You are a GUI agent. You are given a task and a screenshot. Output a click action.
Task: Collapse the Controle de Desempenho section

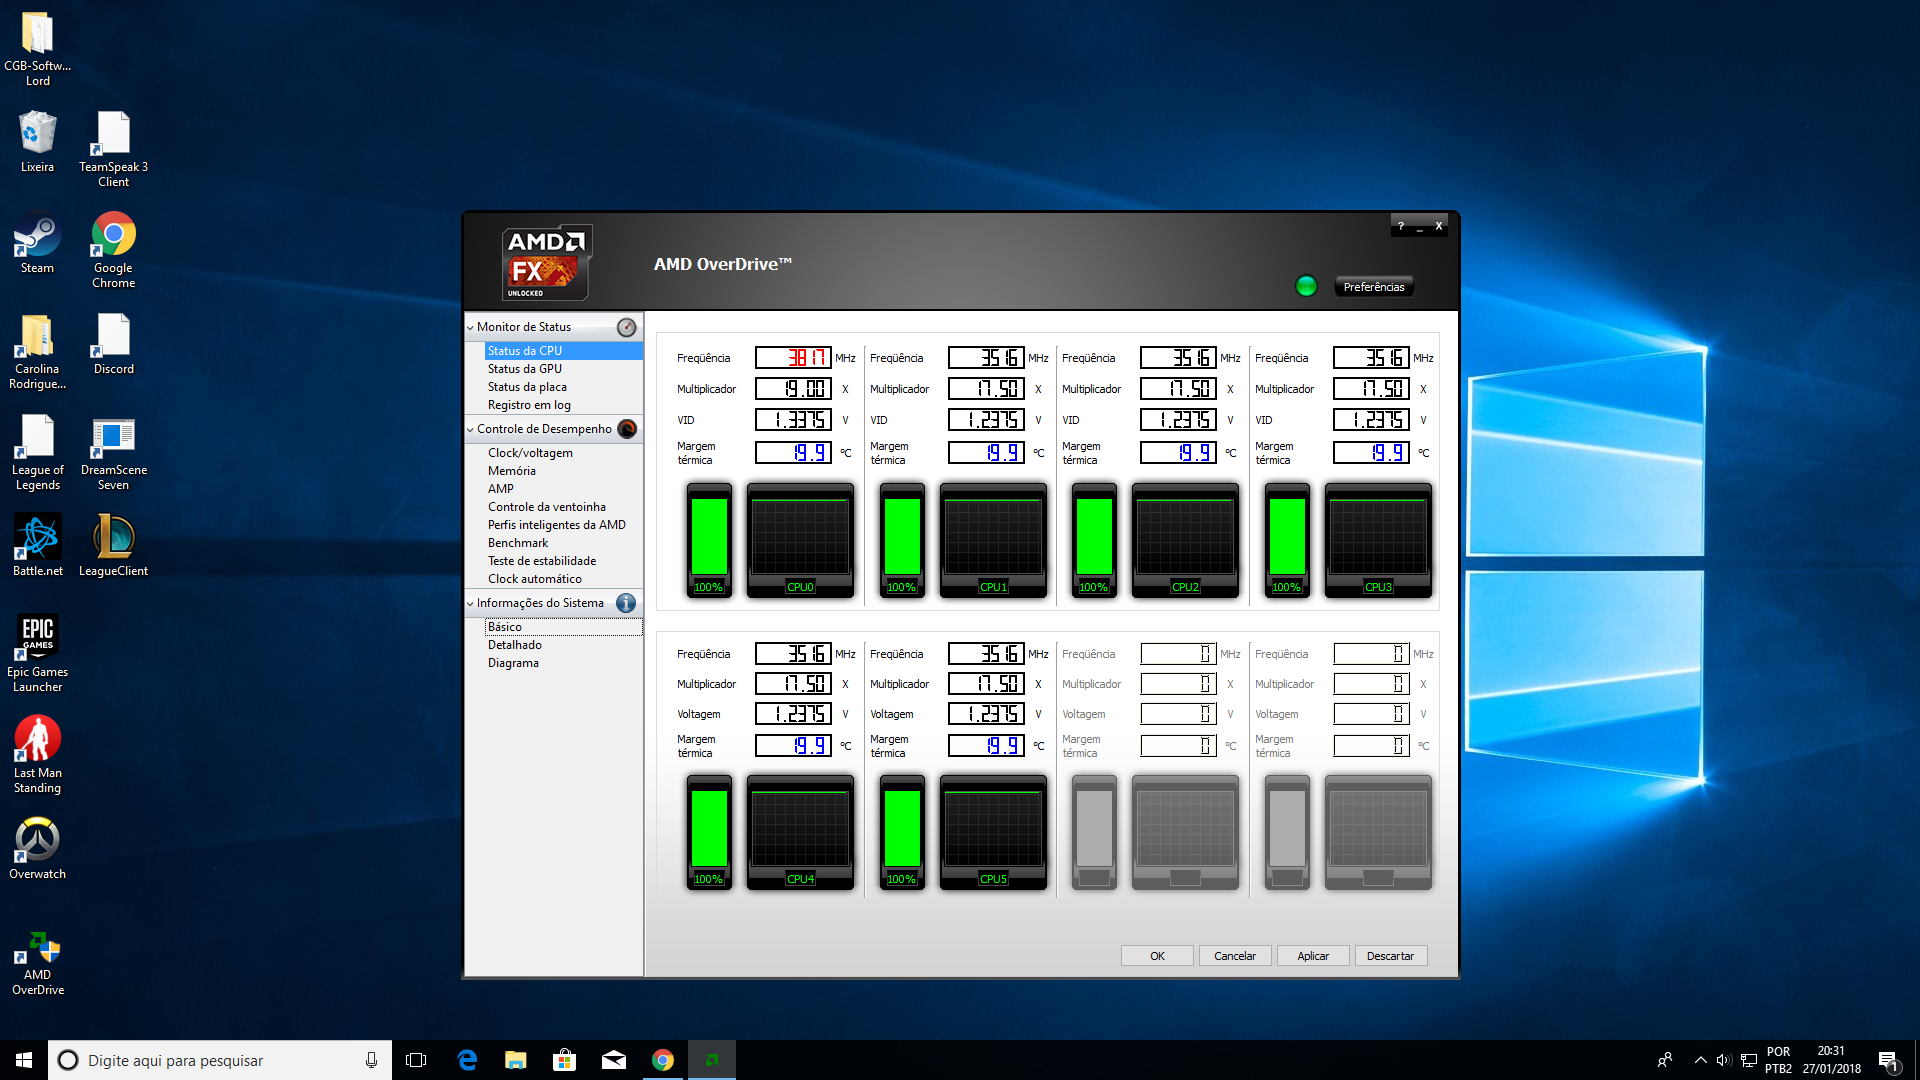[470, 430]
